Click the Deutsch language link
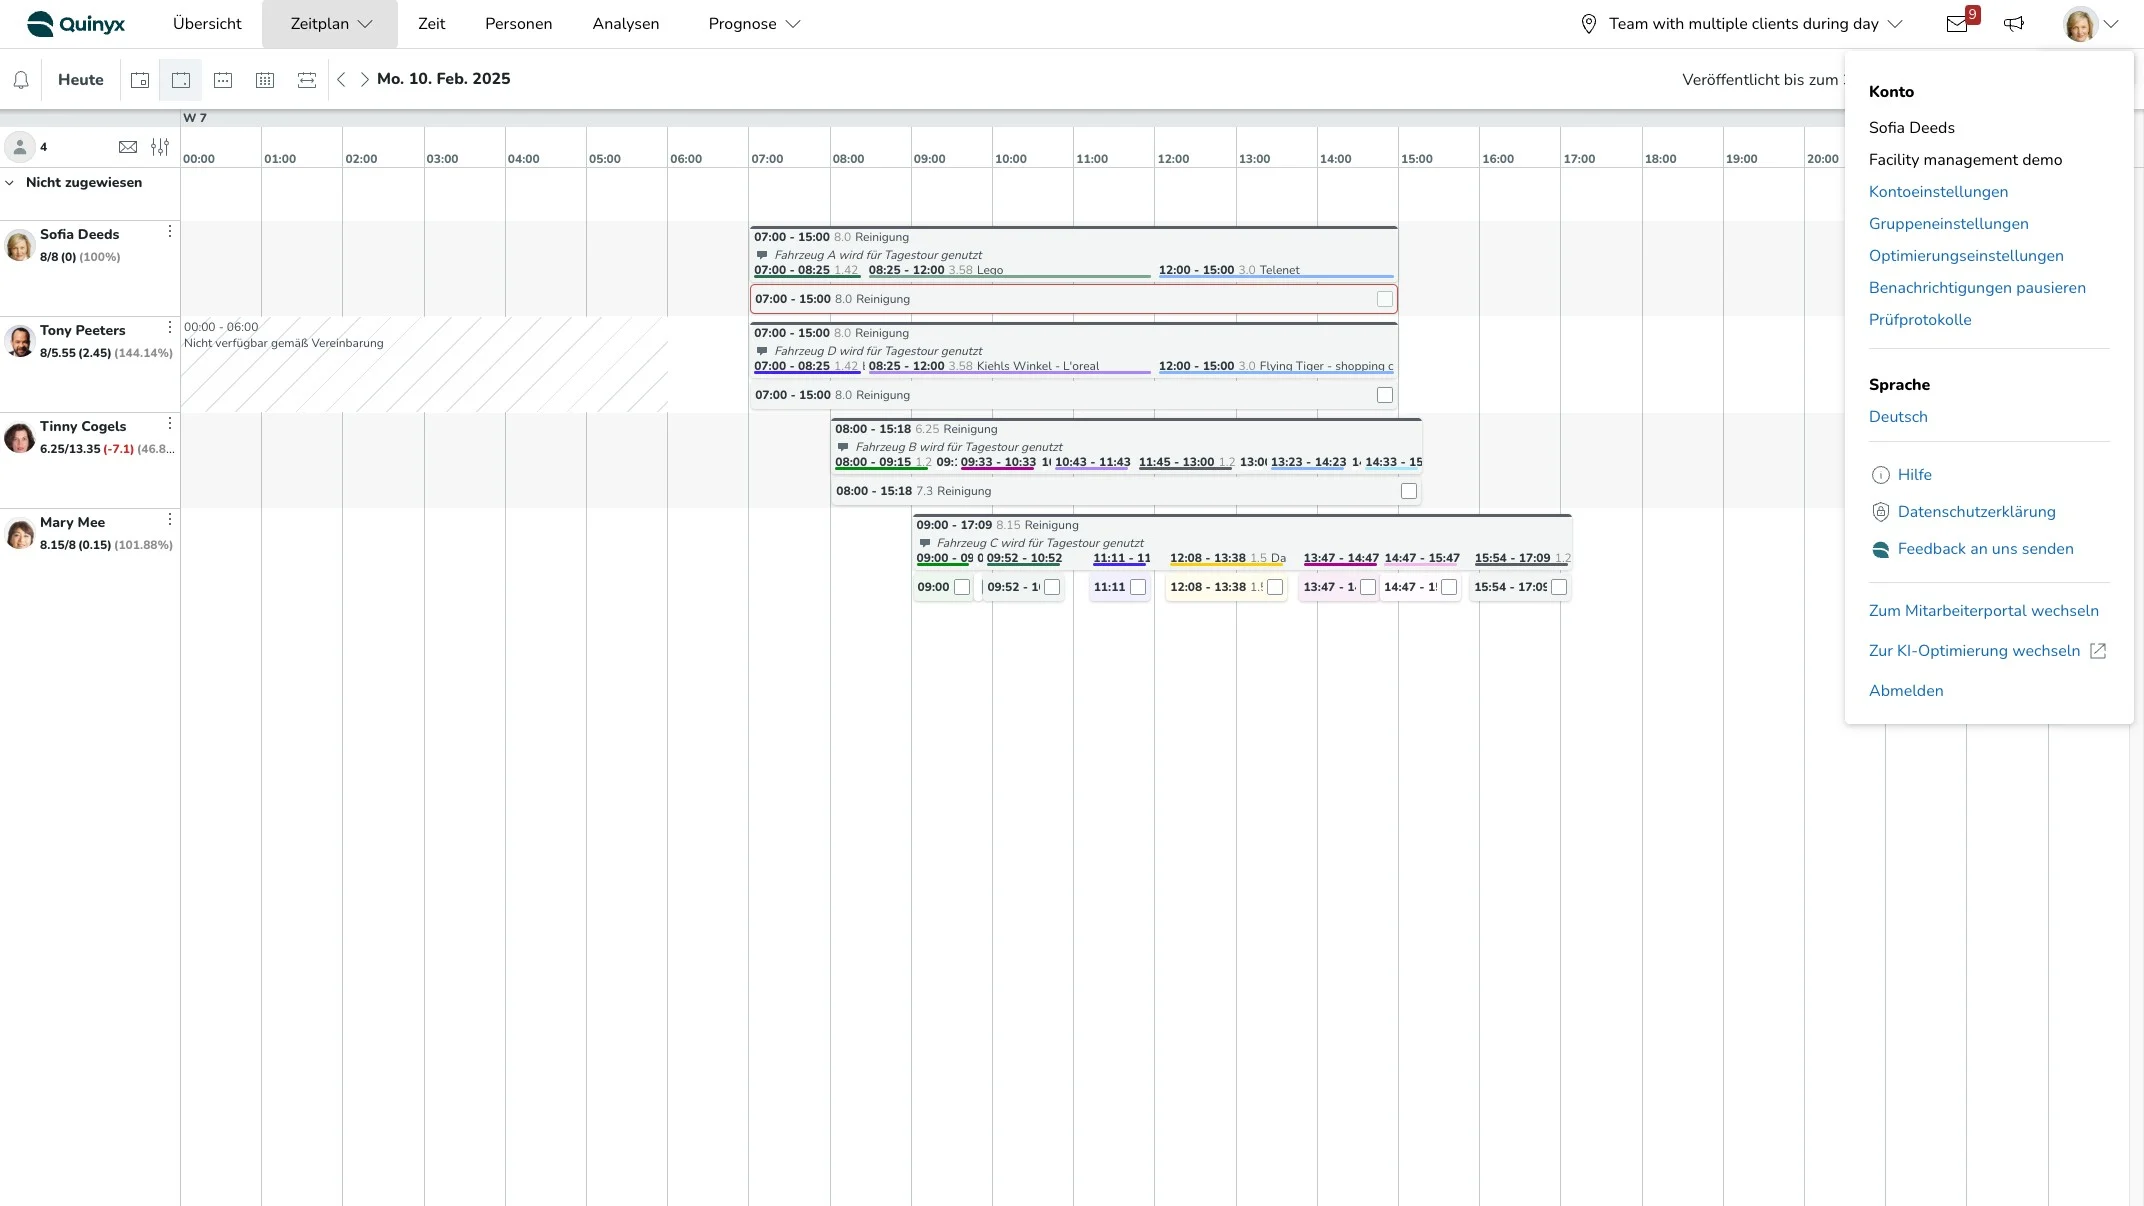The height and width of the screenshot is (1206, 2144). tap(1898, 417)
